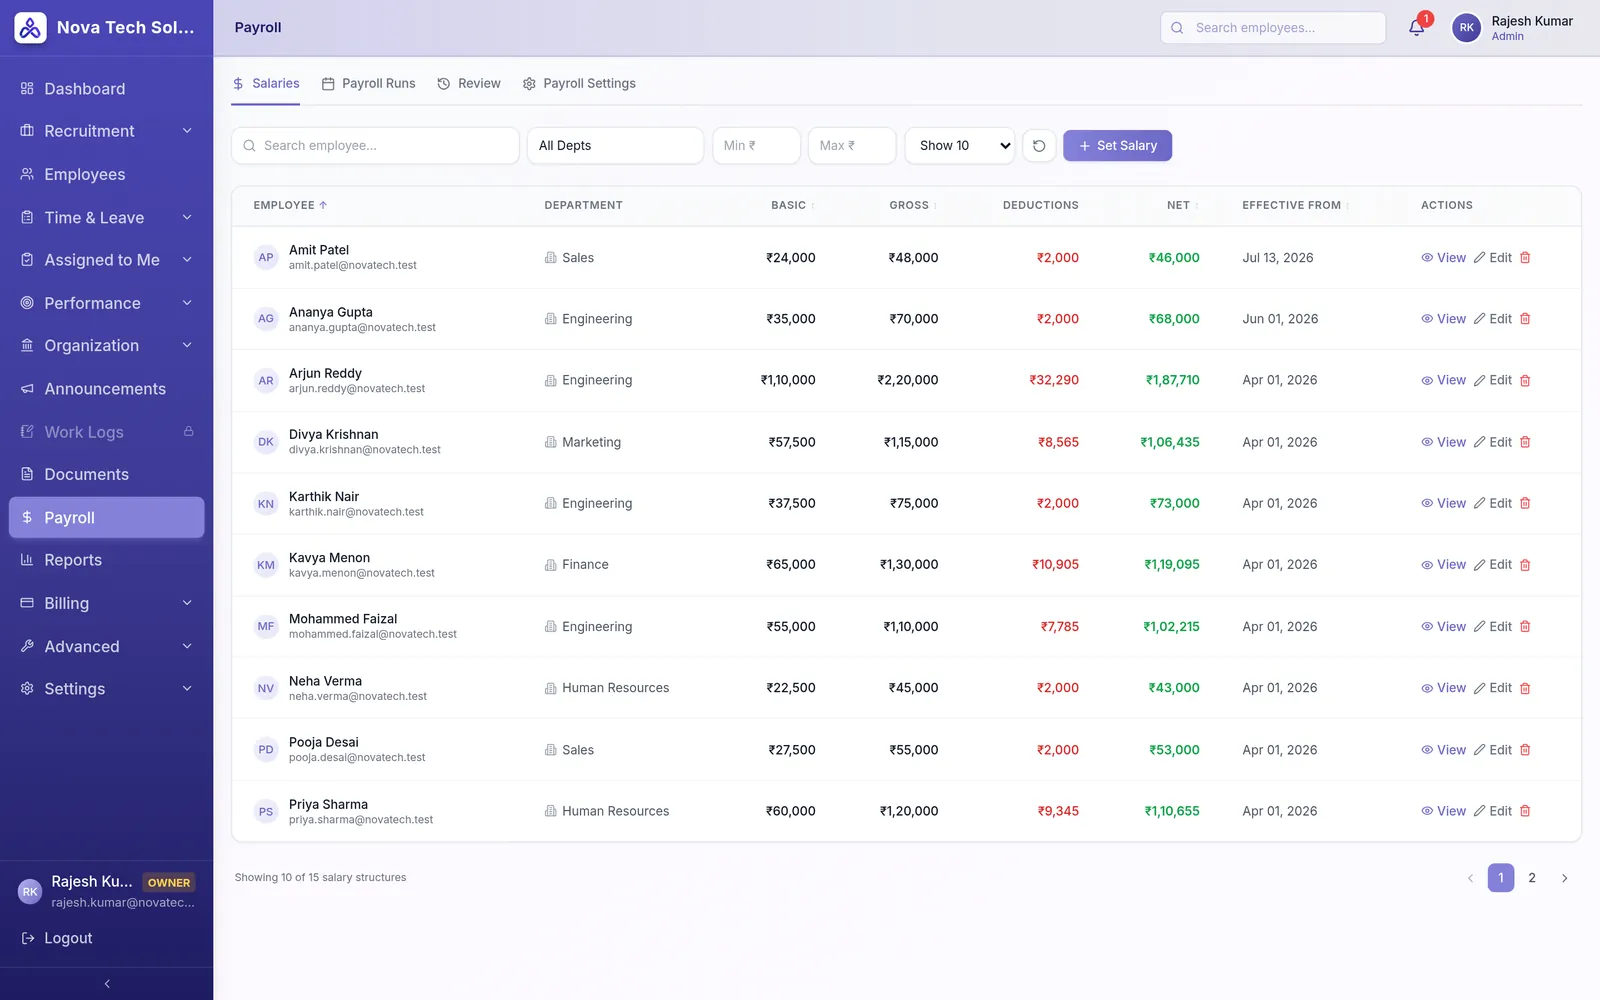Open Announcements in sidebar
The height and width of the screenshot is (1000, 1600).
click(x=106, y=389)
